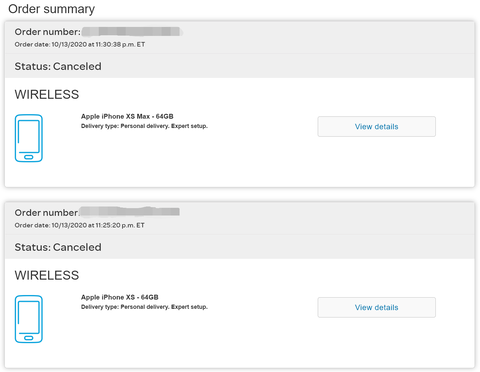Image resolution: width=480 pixels, height=372 pixels.
Task: Click delivery type text under iPhone XS
Action: 144,307
